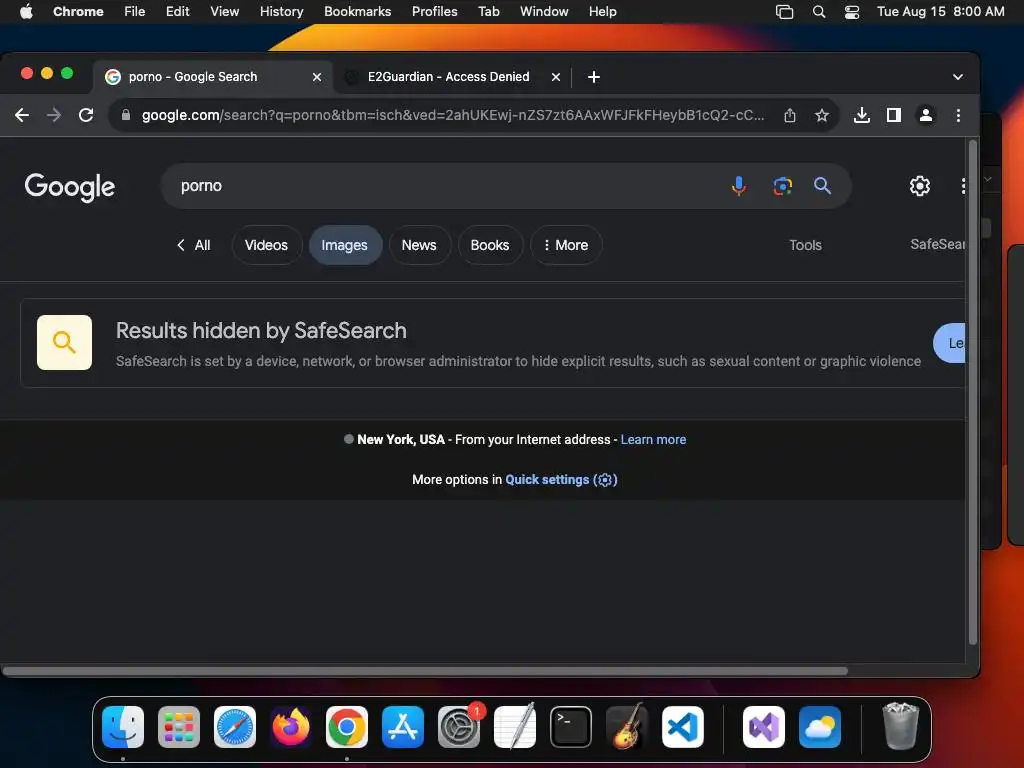Open the File menu
1024x768 pixels.
point(135,12)
